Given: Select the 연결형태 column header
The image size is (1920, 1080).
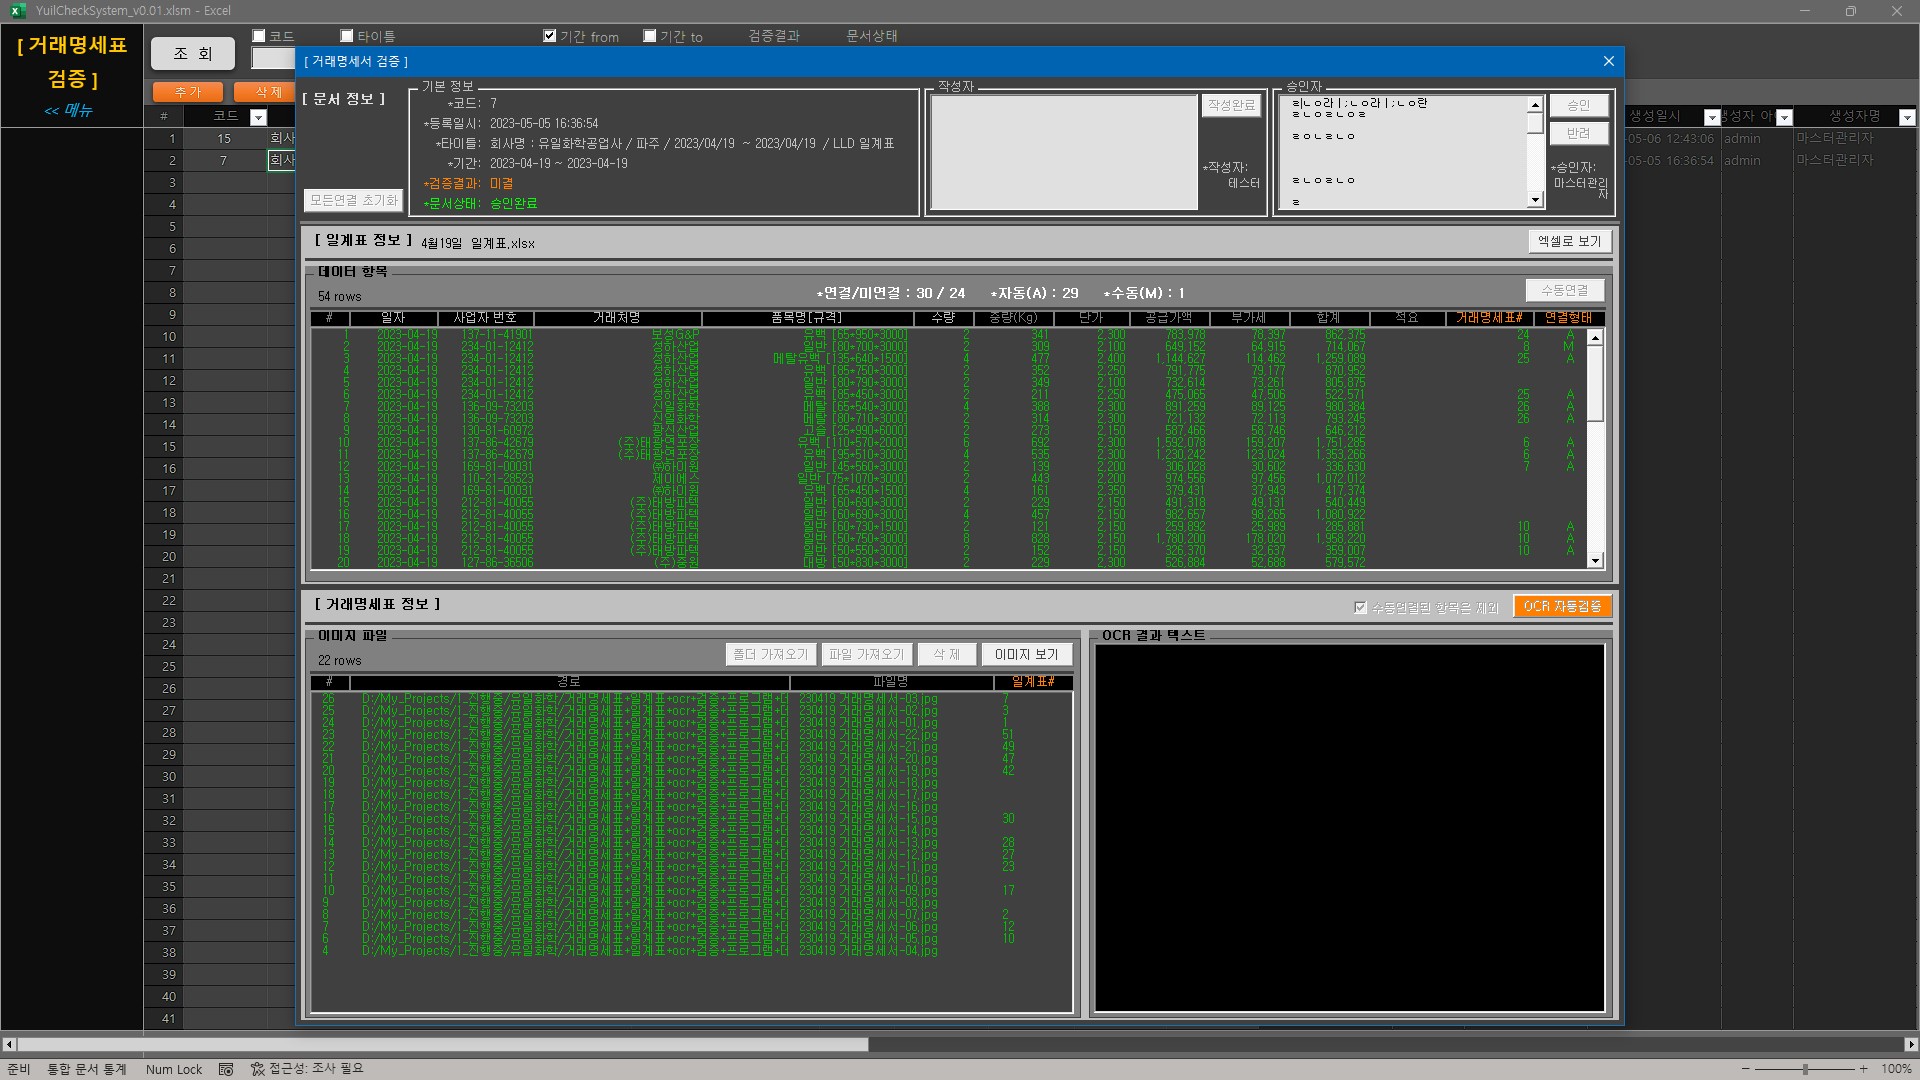Looking at the screenshot, I should 1568,318.
